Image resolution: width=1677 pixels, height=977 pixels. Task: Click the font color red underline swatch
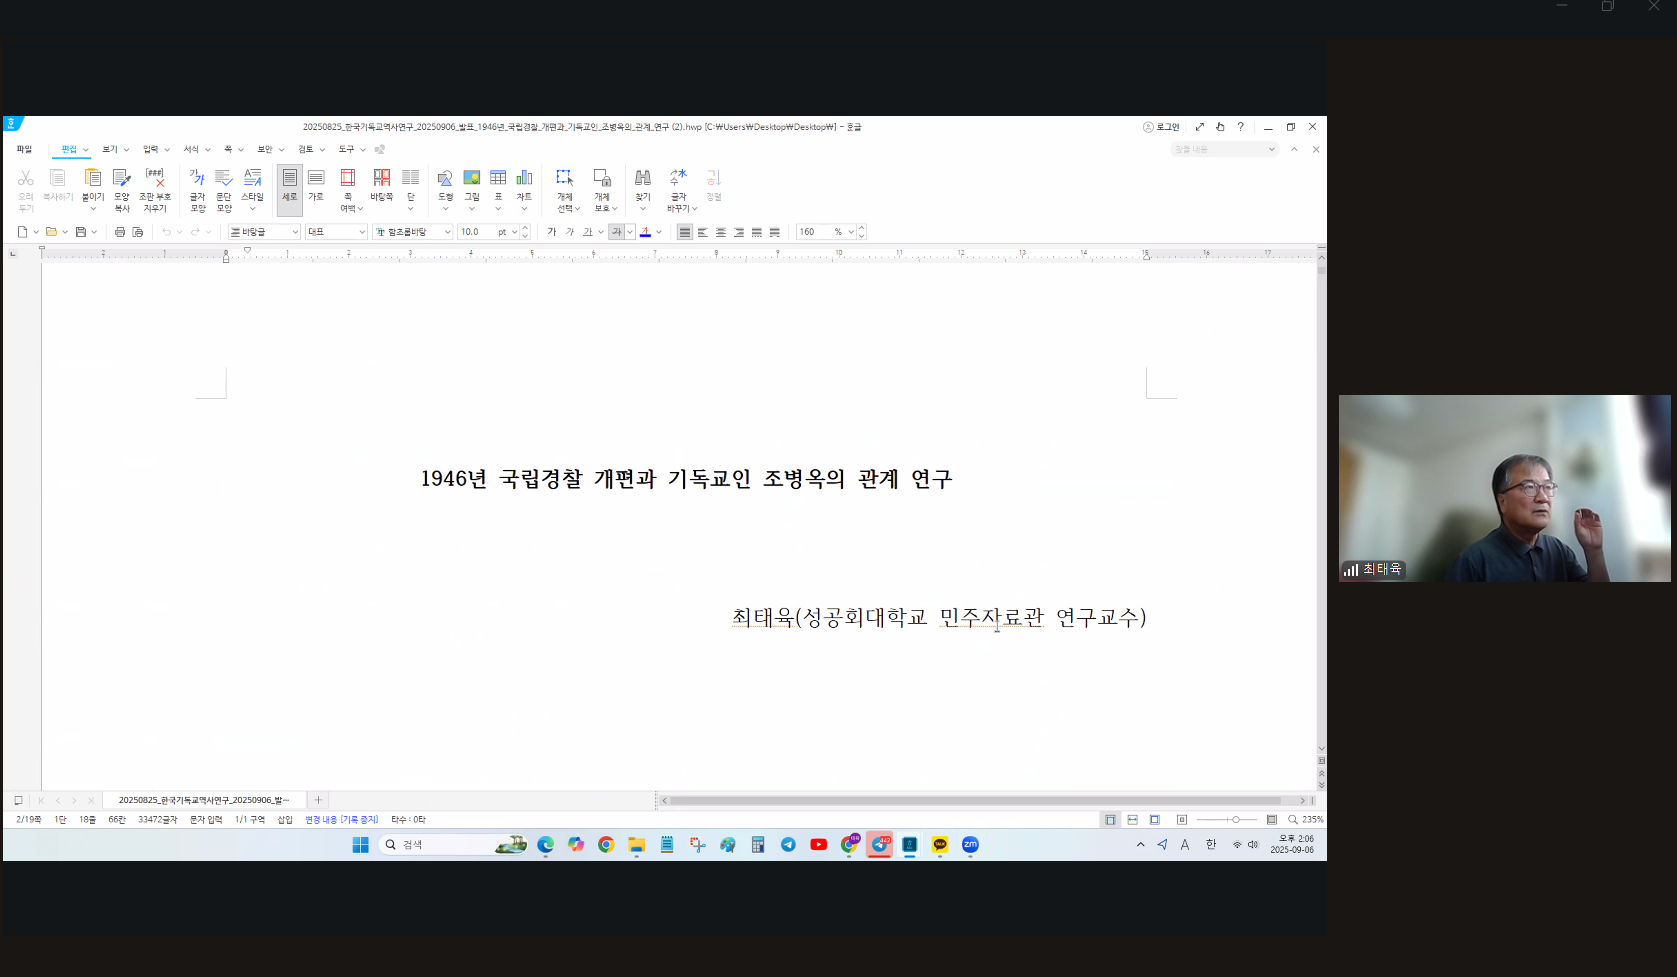[x=645, y=232]
